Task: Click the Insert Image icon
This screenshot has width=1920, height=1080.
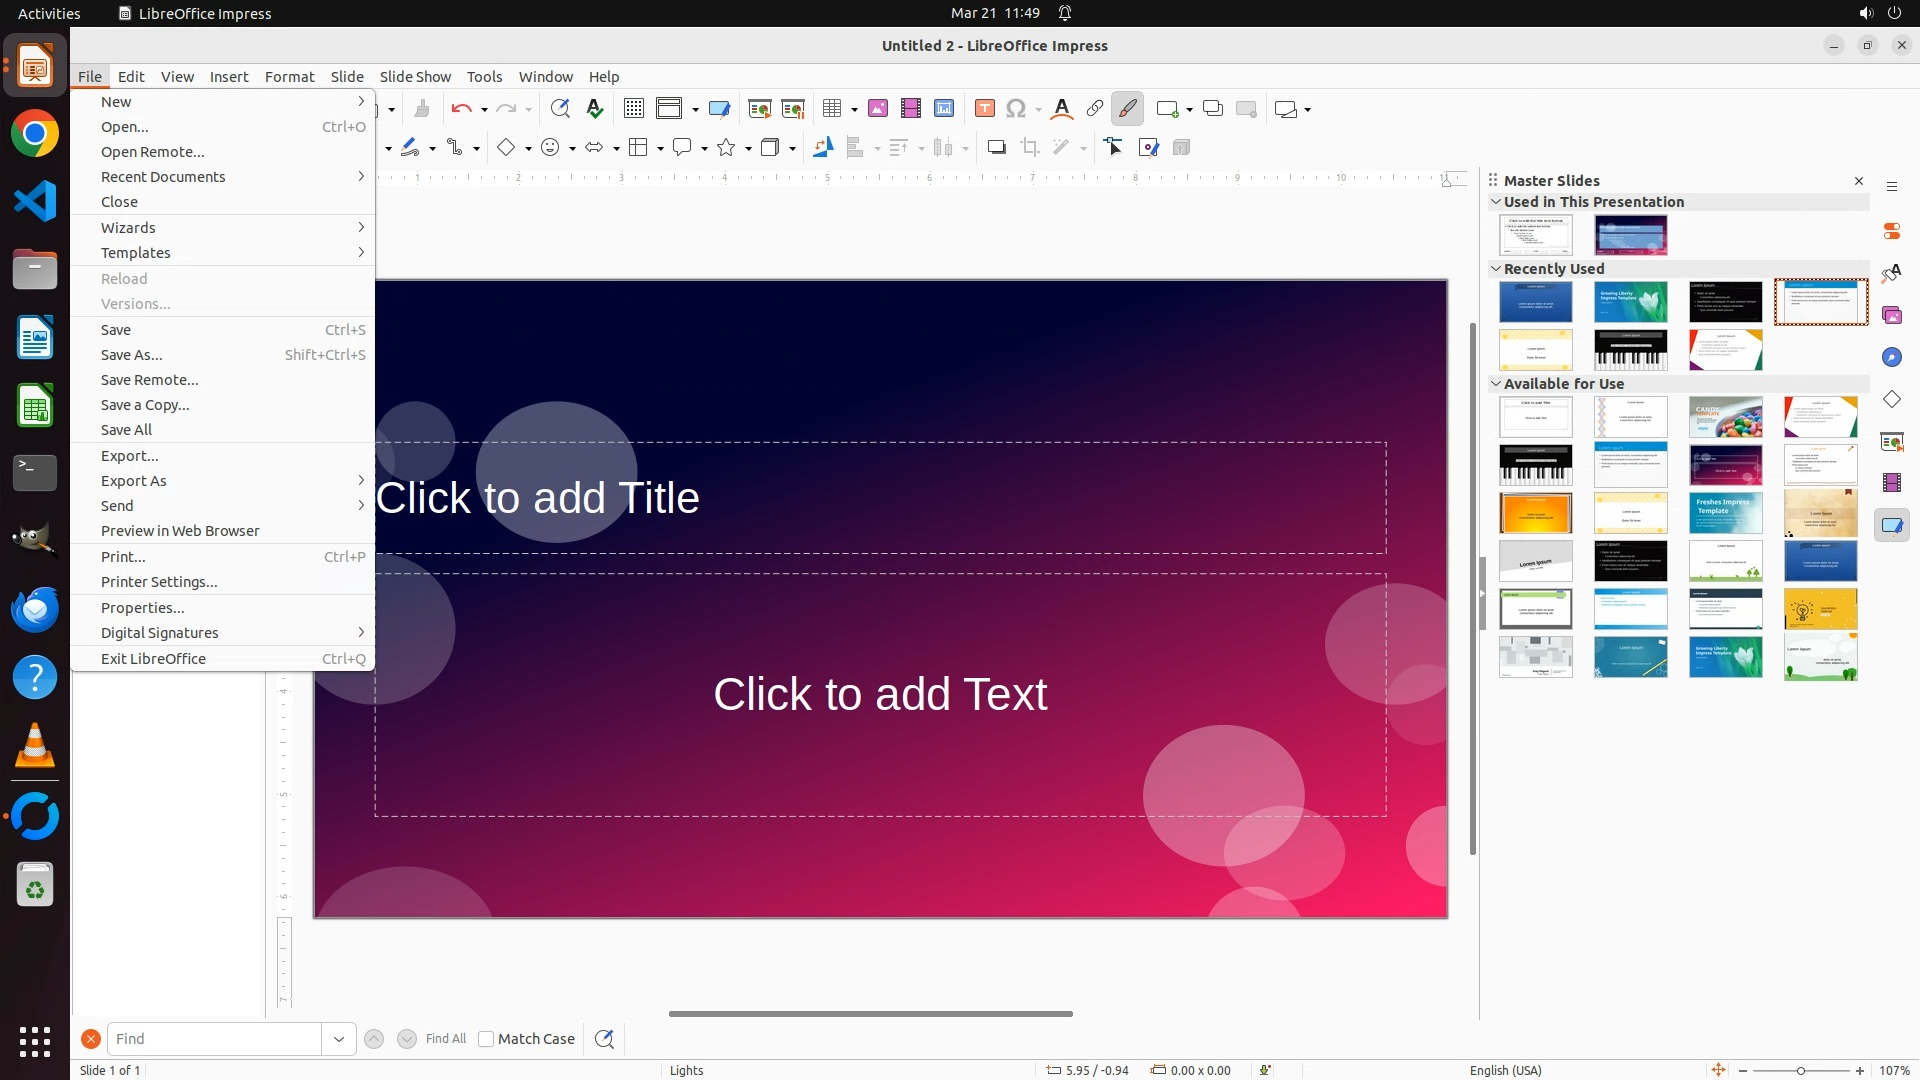Action: (878, 109)
